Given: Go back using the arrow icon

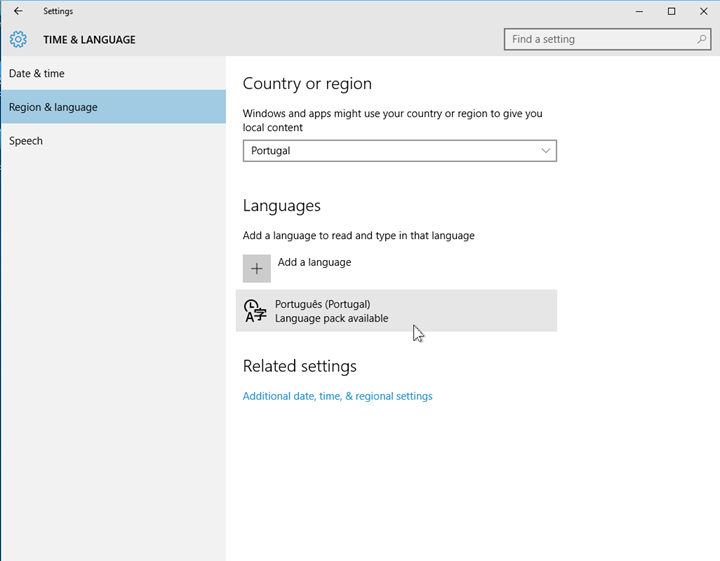Looking at the screenshot, I should coord(18,11).
